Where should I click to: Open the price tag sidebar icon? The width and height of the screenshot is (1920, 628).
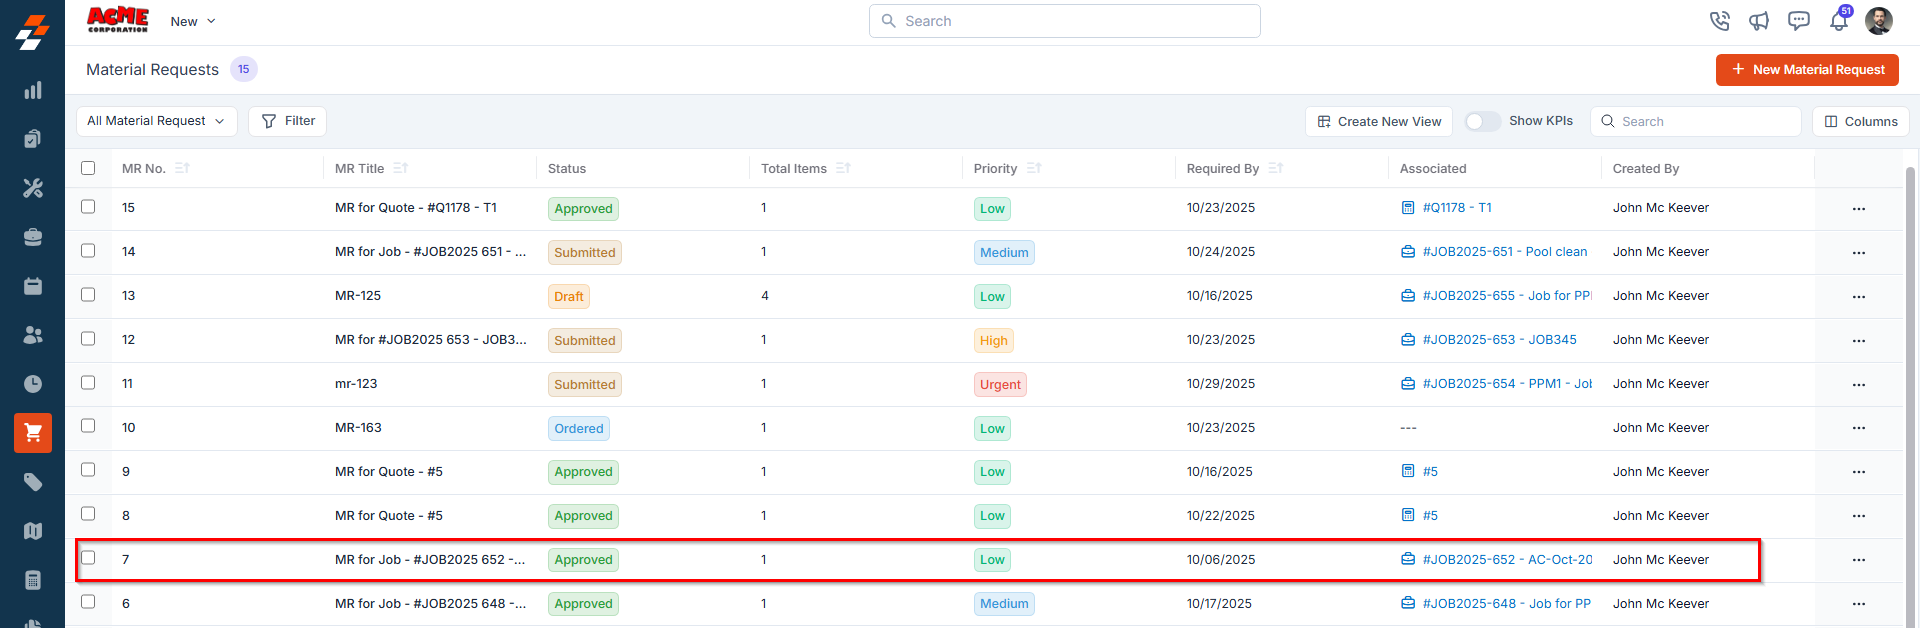pos(33,482)
